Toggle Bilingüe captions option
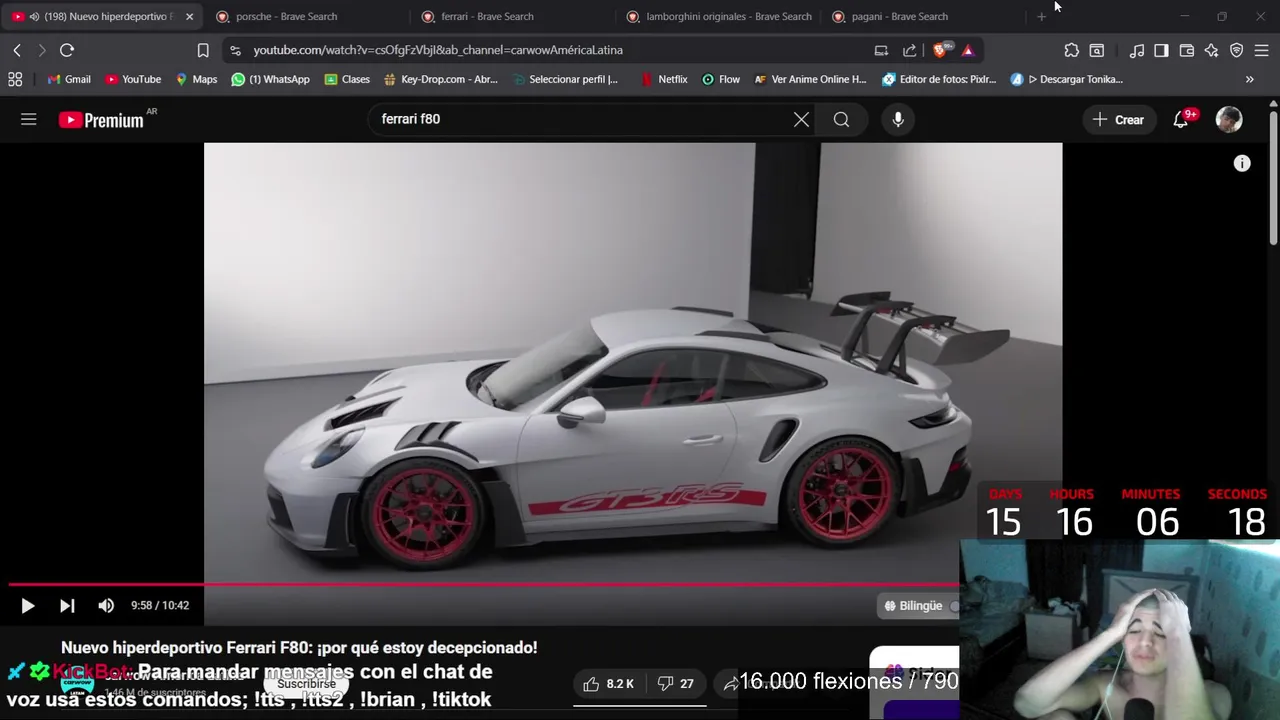The height and width of the screenshot is (720, 1280). [918, 605]
